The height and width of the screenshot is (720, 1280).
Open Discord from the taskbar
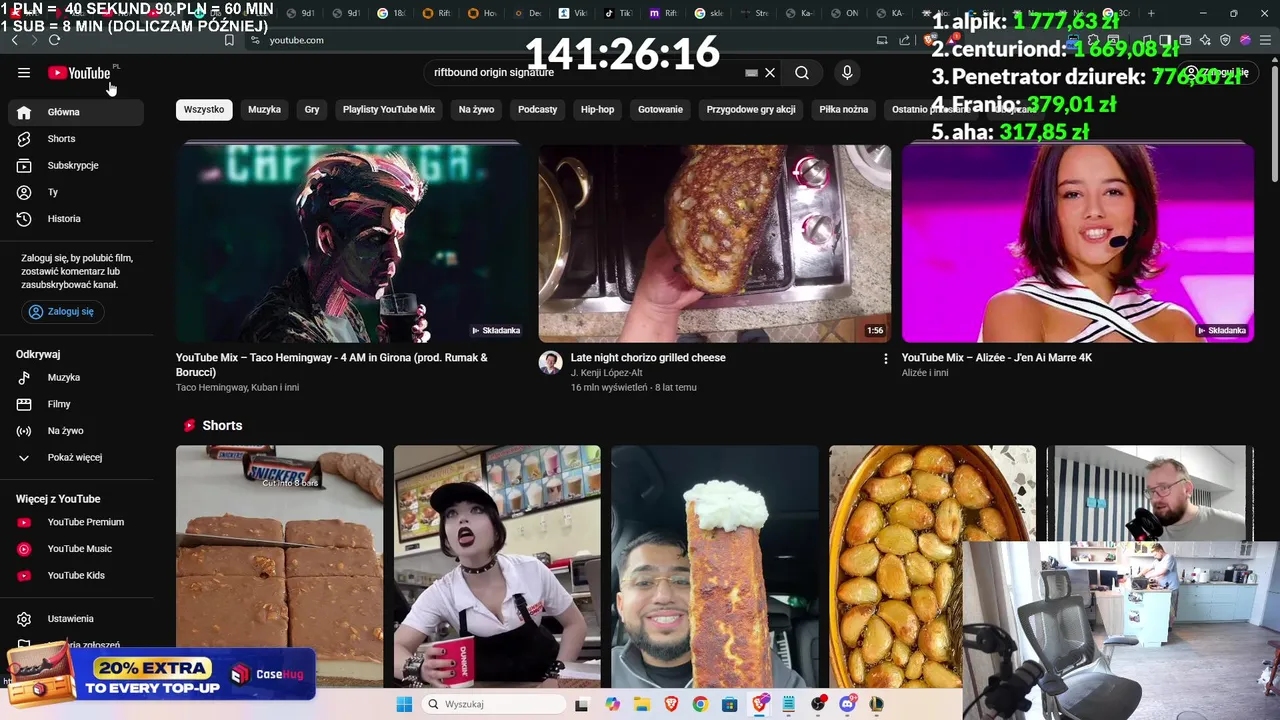pos(848,704)
